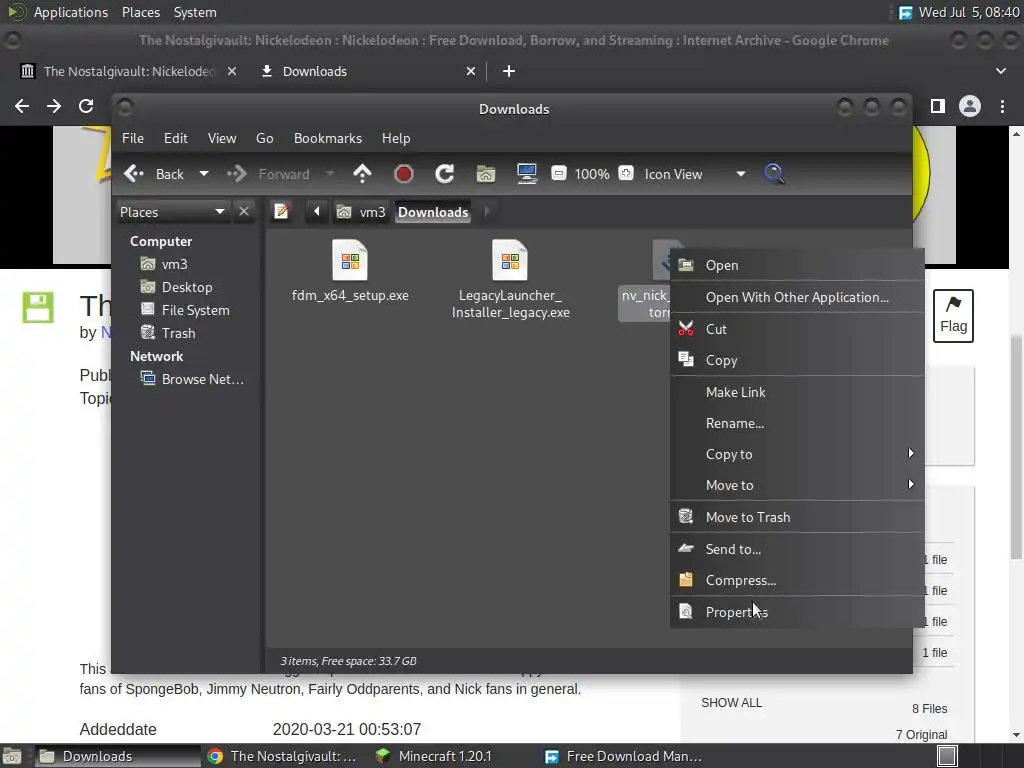Open the Home folder toolbar icon
This screenshot has height=768, width=1024.
(x=486, y=174)
